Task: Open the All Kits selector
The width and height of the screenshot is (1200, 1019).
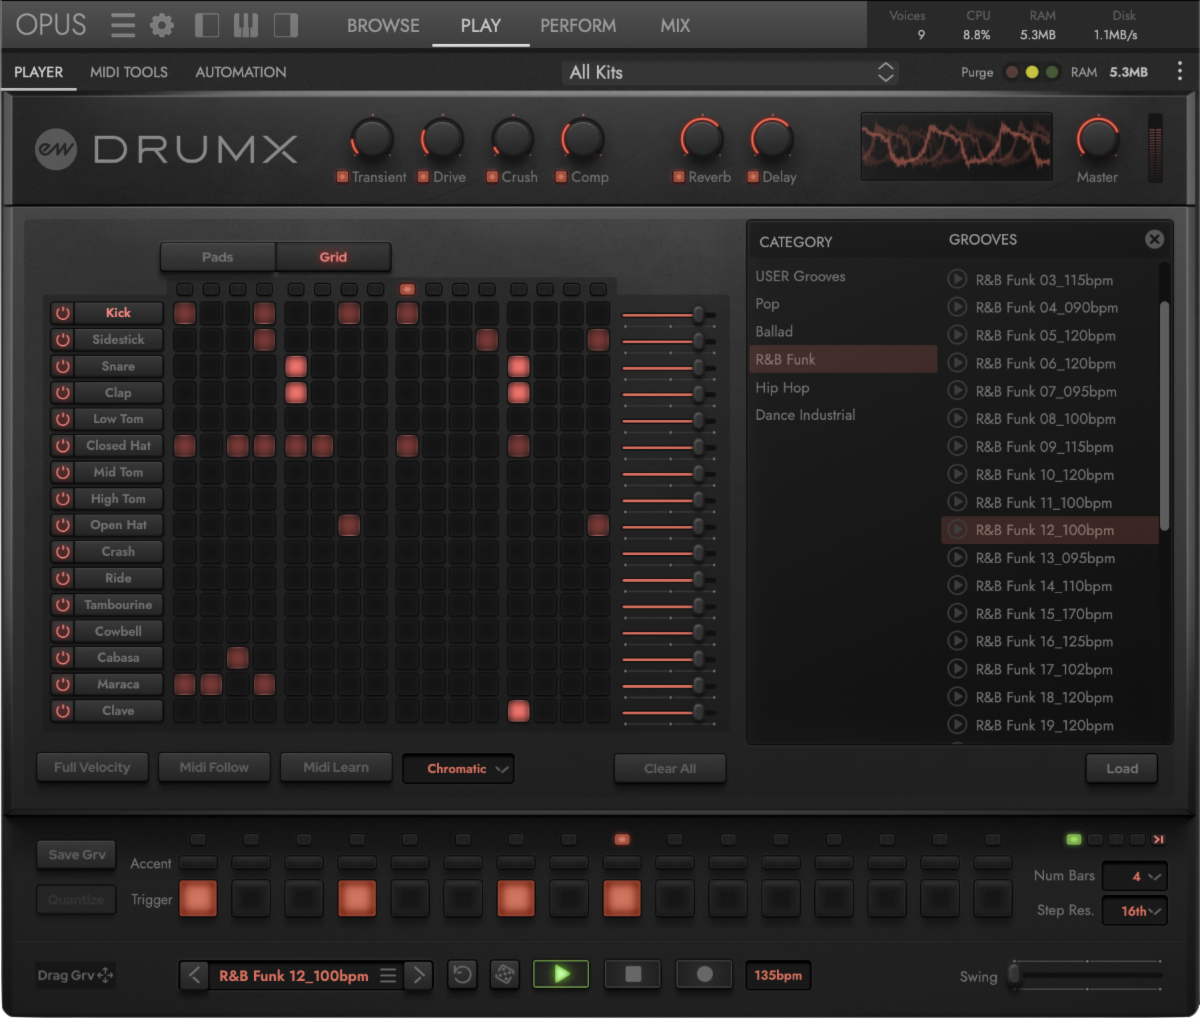Action: [x=729, y=72]
